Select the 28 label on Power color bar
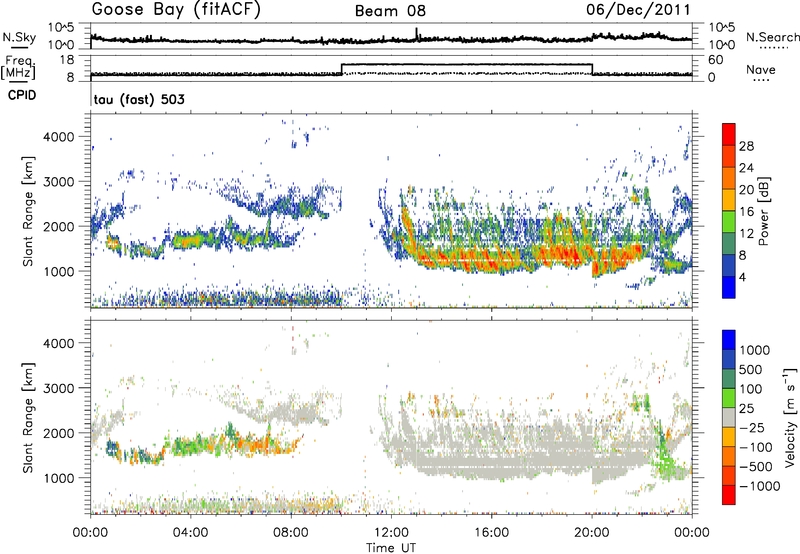The height and width of the screenshot is (554, 800). point(746,146)
